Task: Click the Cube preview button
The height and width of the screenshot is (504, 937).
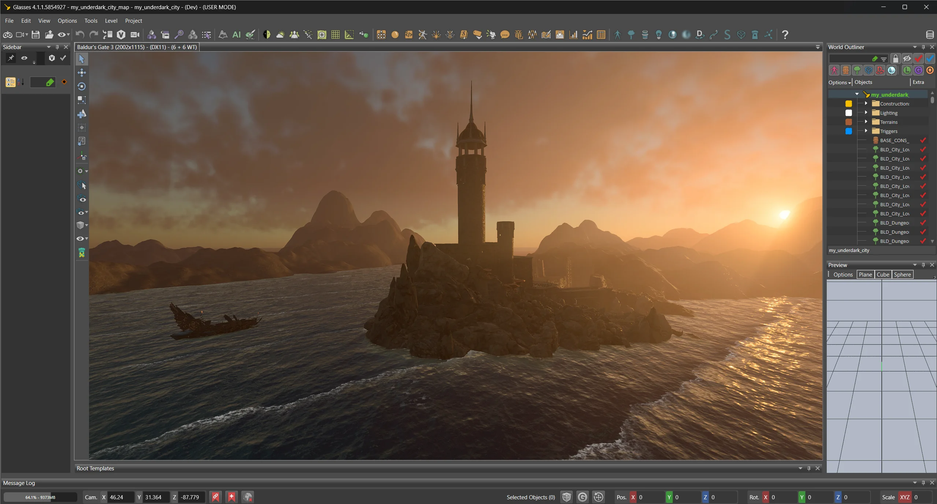Action: tap(883, 274)
